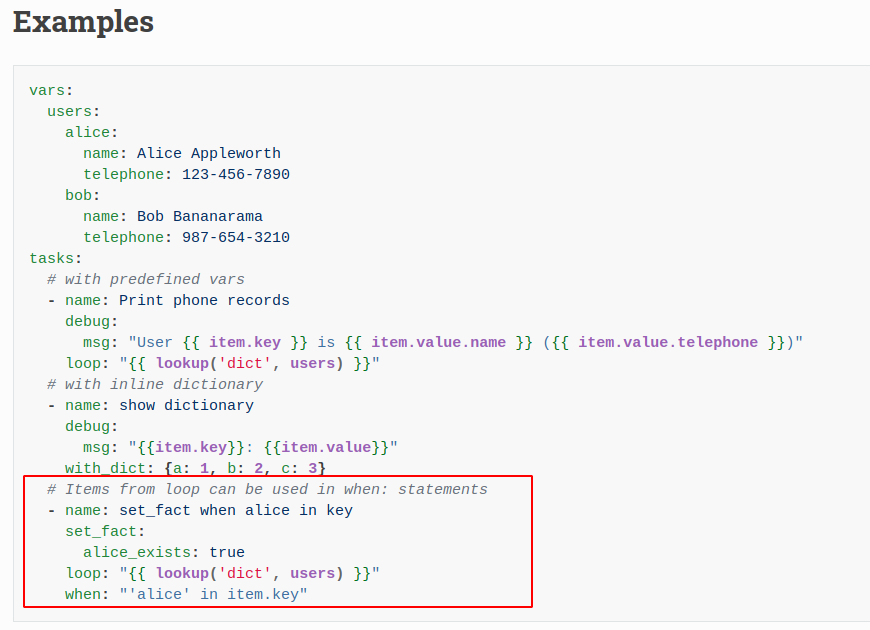Click "name: Bob Bananarama" line
This screenshot has width=870, height=630.
click(173, 216)
